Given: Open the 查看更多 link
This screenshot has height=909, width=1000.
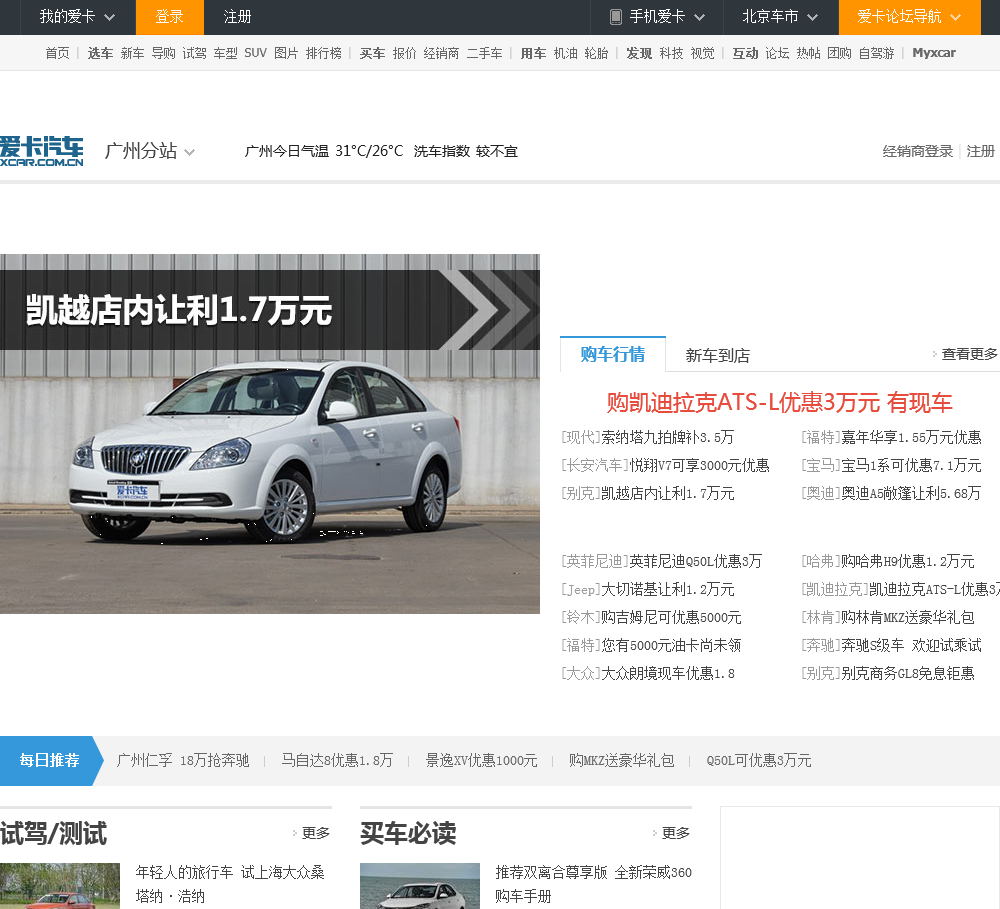Looking at the screenshot, I should [x=969, y=354].
